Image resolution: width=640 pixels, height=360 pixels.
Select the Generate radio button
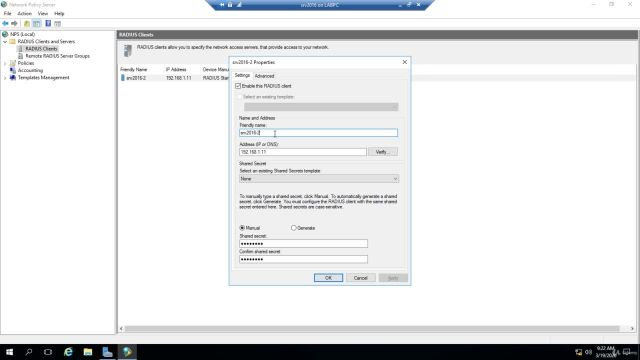pos(293,228)
